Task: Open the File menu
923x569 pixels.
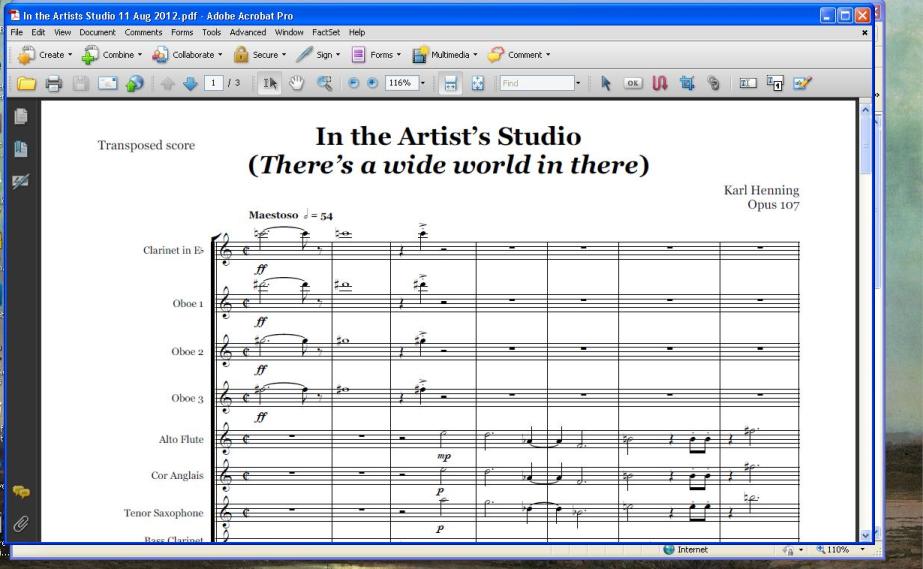Action: [x=16, y=32]
